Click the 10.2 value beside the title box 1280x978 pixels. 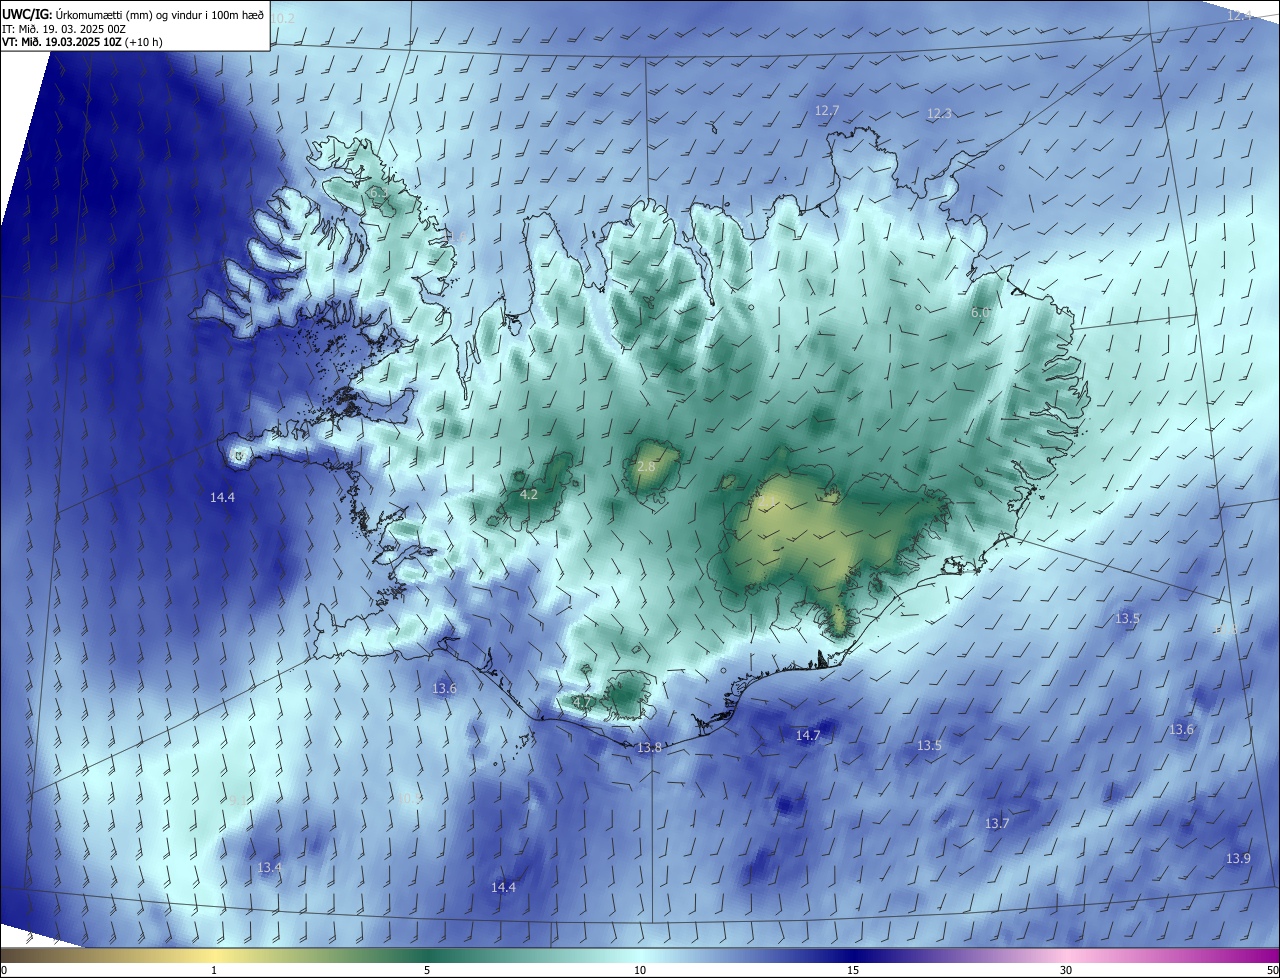283,19
